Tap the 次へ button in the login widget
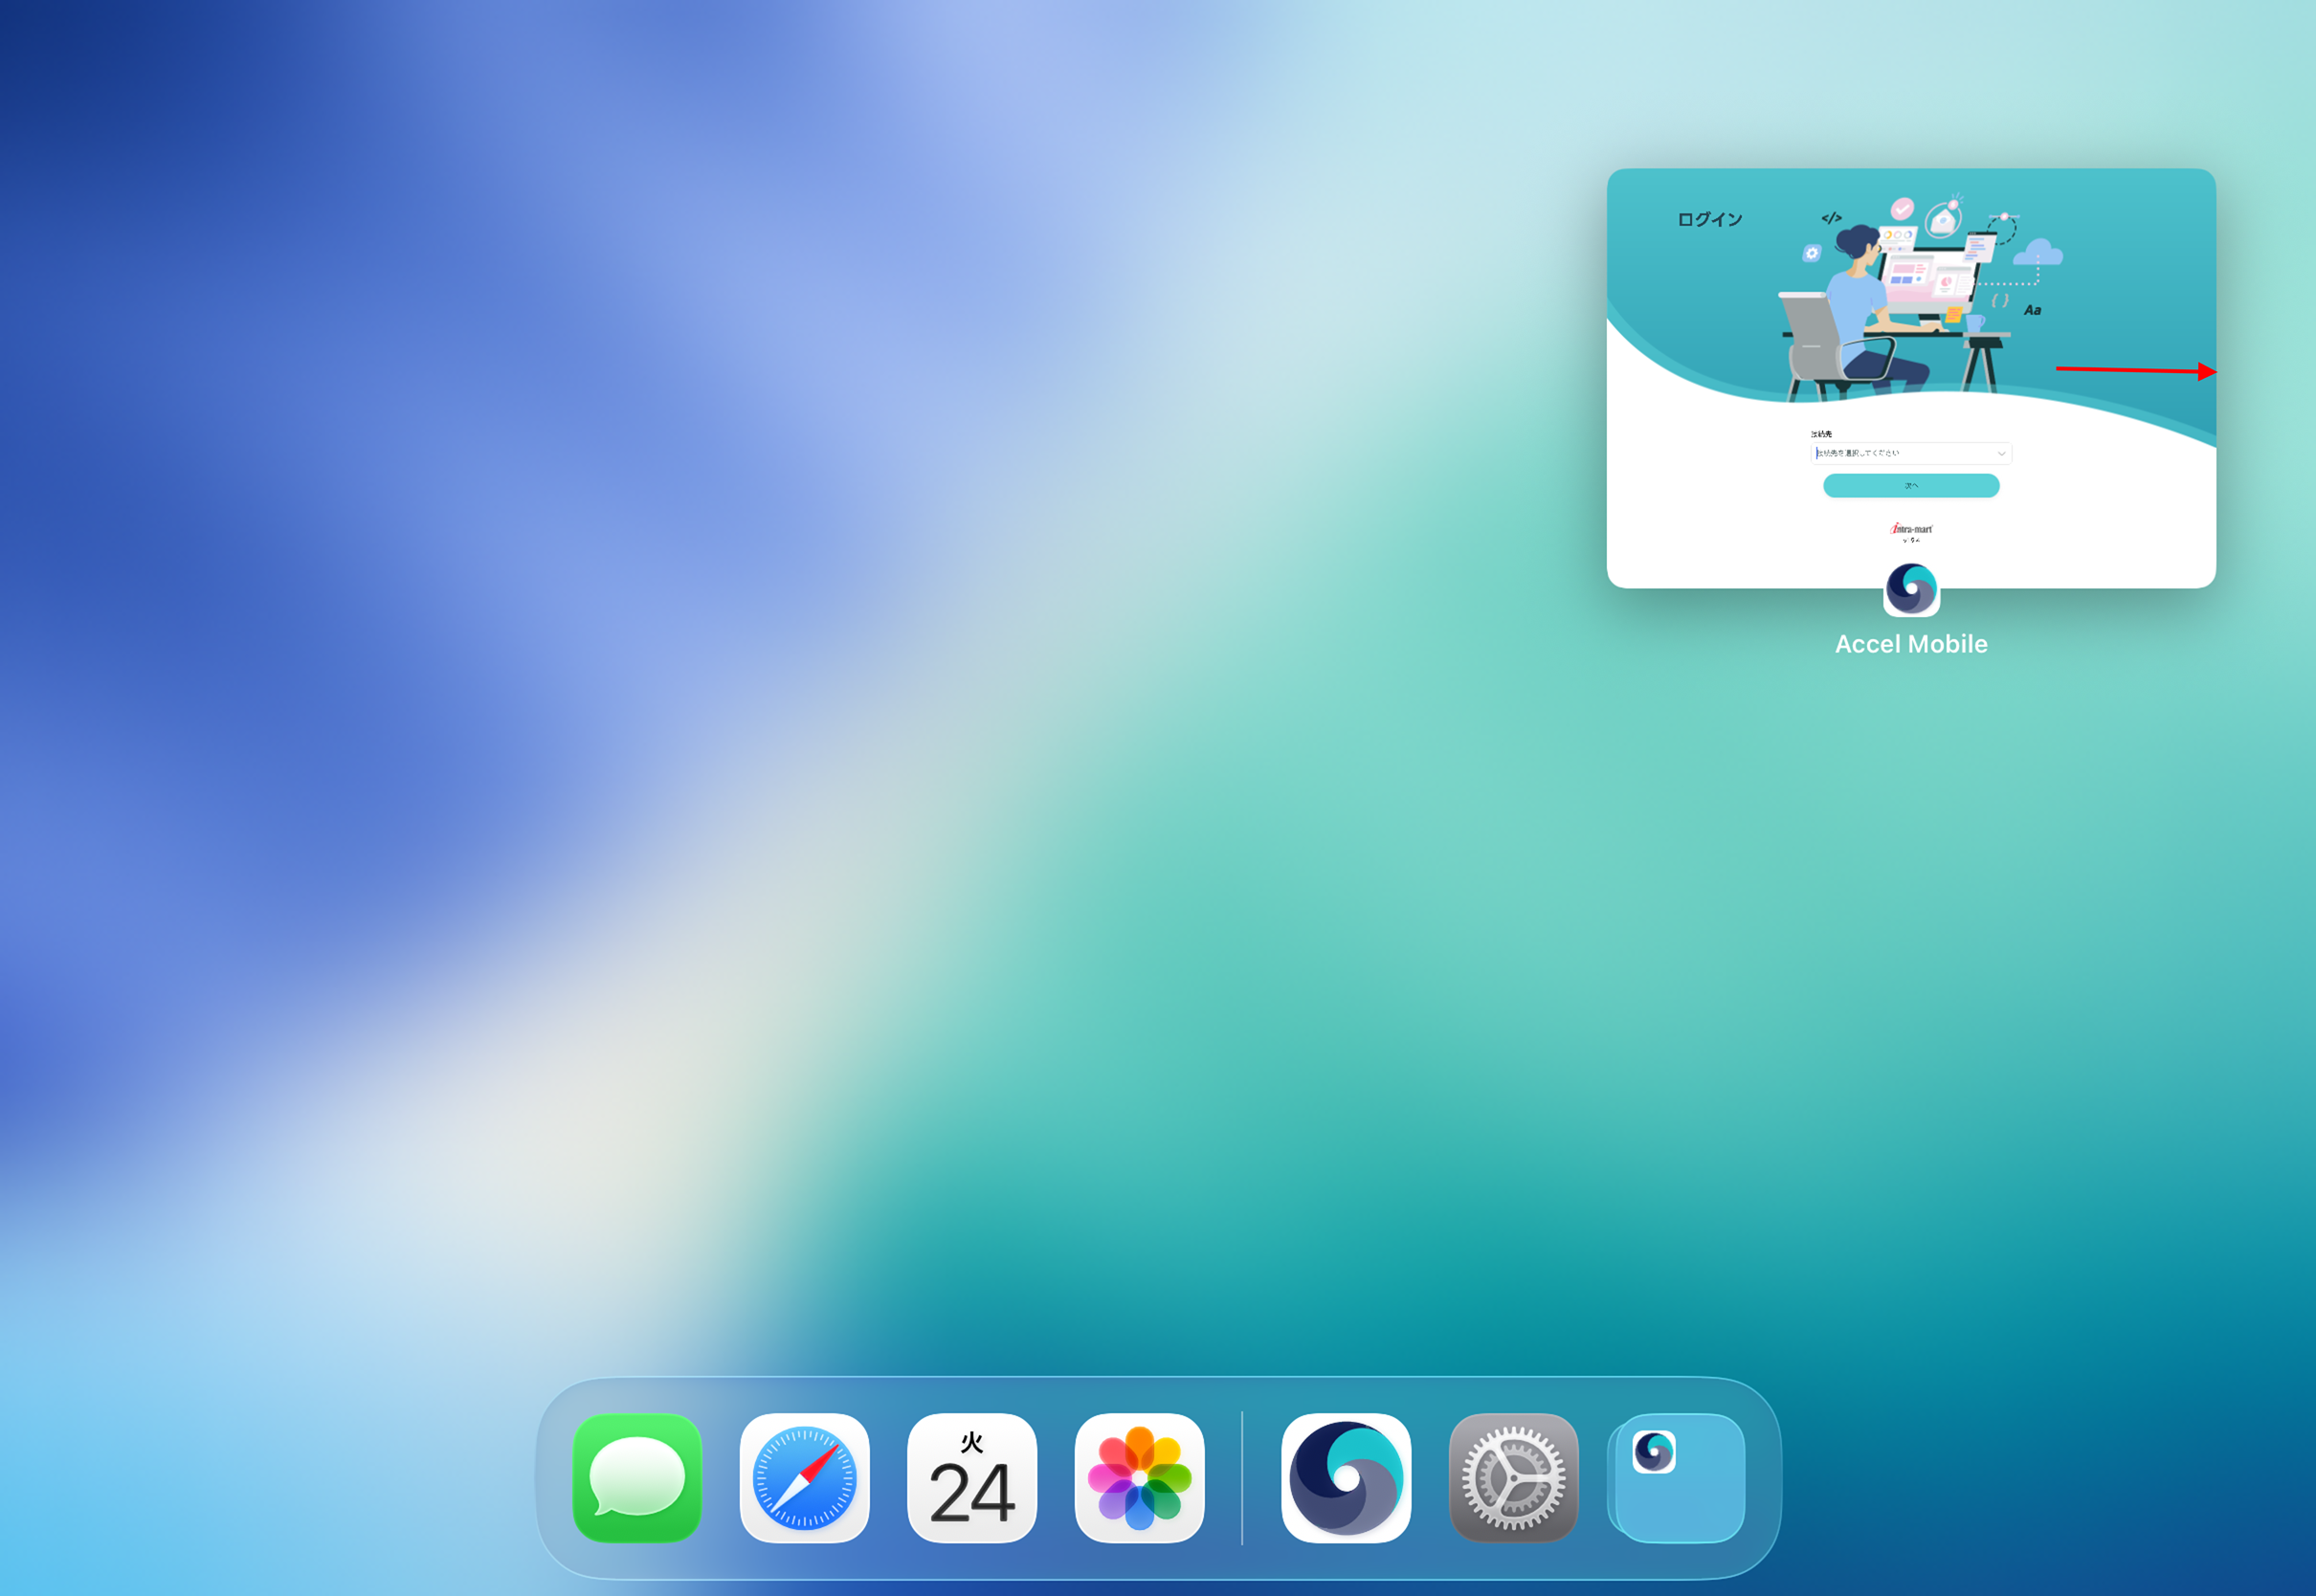Screen dimensions: 2316x1596 pyautogui.click(x=1910, y=486)
